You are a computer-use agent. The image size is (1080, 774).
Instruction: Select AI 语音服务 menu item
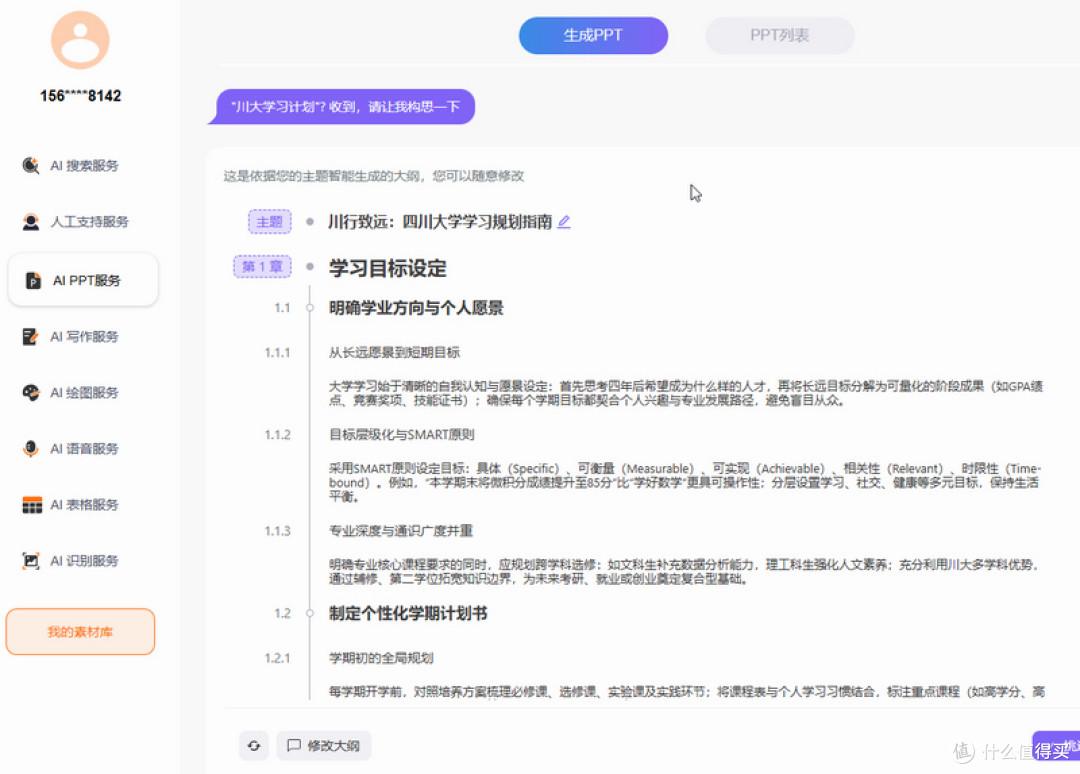point(83,448)
